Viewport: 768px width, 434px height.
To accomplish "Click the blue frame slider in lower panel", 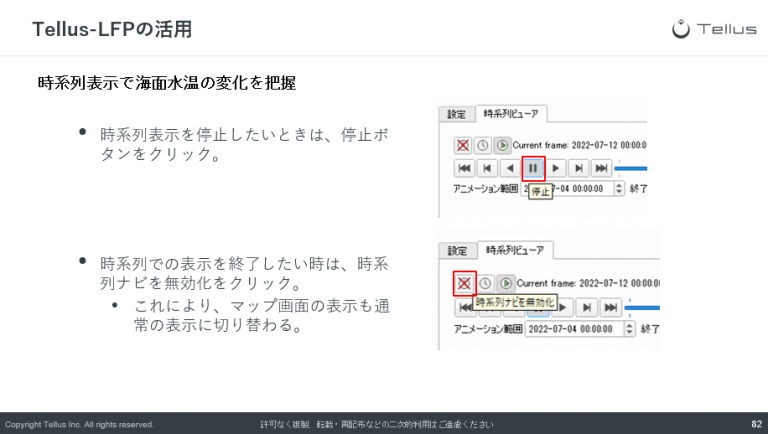I will [642, 308].
